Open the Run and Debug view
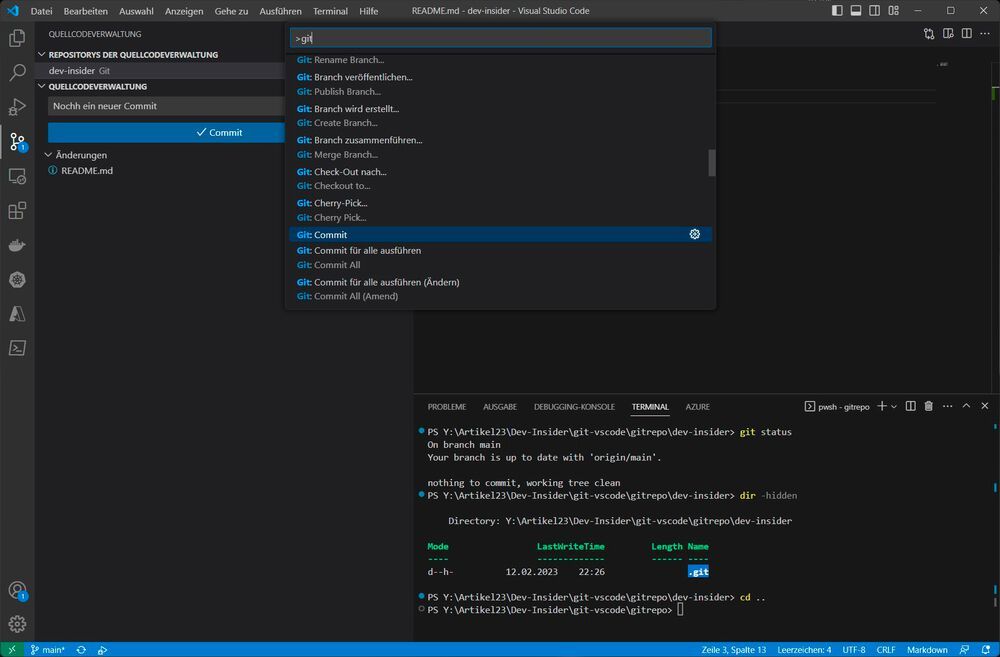The height and width of the screenshot is (657, 1000). pos(16,107)
